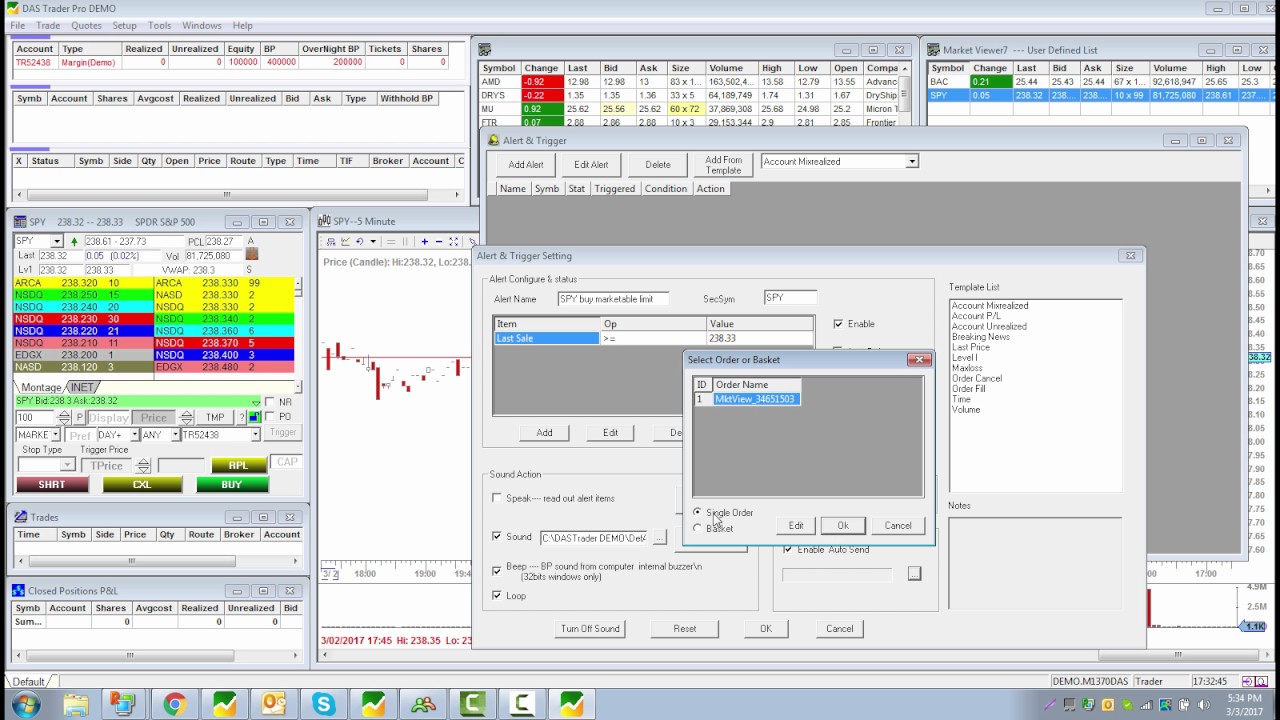The width and height of the screenshot is (1280, 720).
Task: Click Turn Off Sound button
Action: click(x=590, y=629)
